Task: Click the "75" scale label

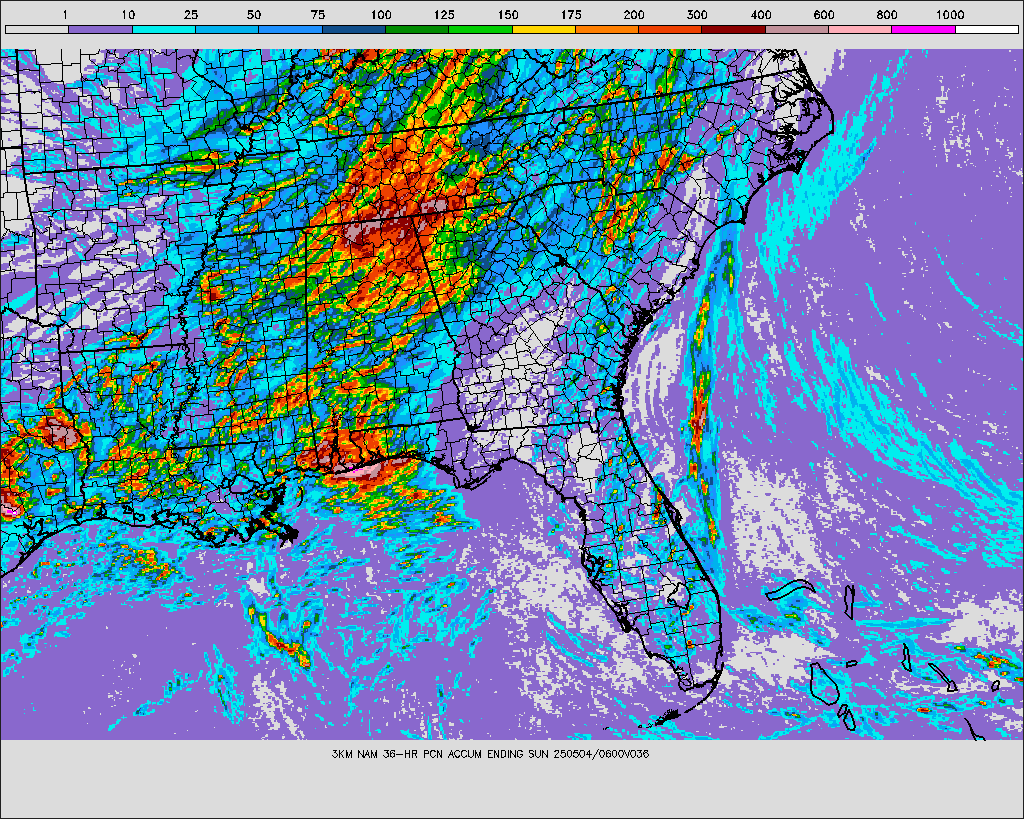Action: click(x=317, y=14)
